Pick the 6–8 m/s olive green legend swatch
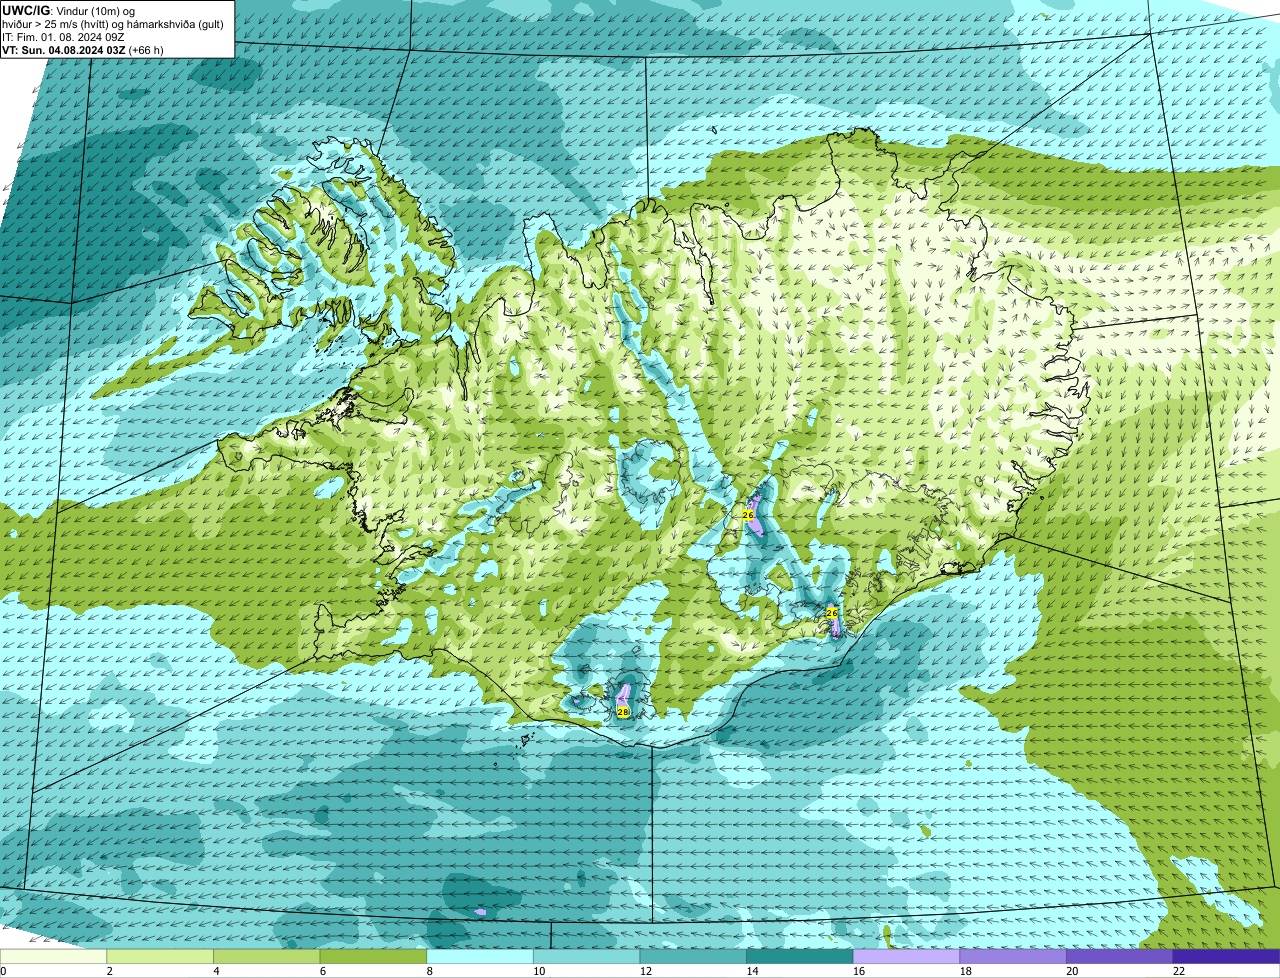The width and height of the screenshot is (1280, 978). (373, 956)
